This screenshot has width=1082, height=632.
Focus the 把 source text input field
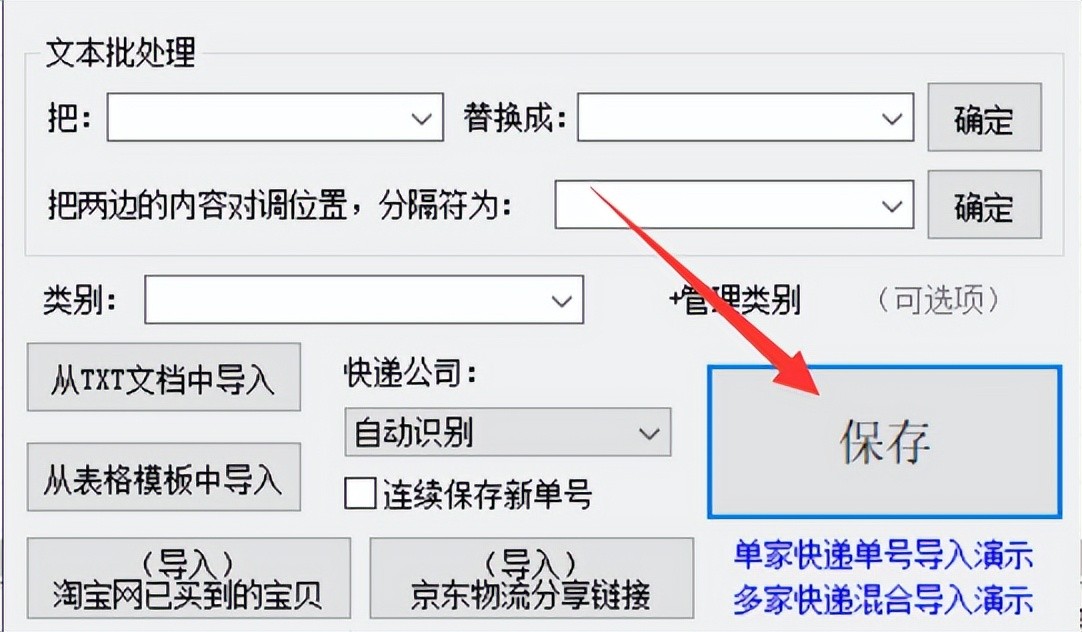[x=256, y=118]
